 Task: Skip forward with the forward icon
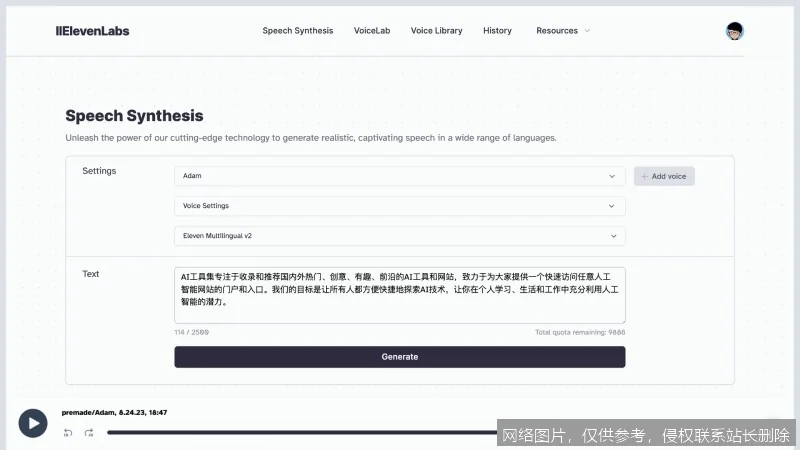[89, 433]
